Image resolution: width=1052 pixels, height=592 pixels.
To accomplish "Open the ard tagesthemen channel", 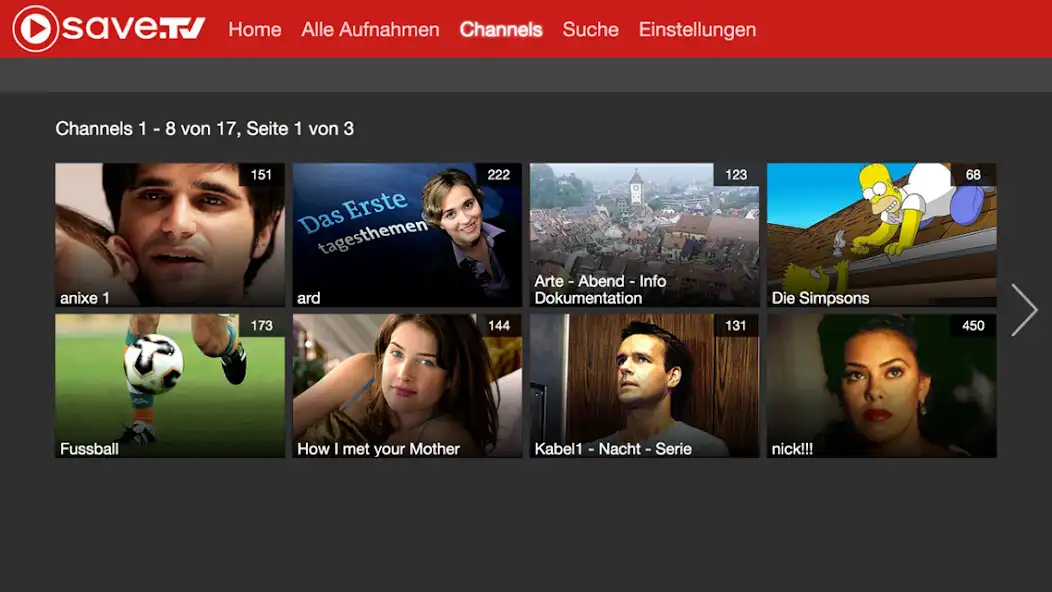I will 406,233.
